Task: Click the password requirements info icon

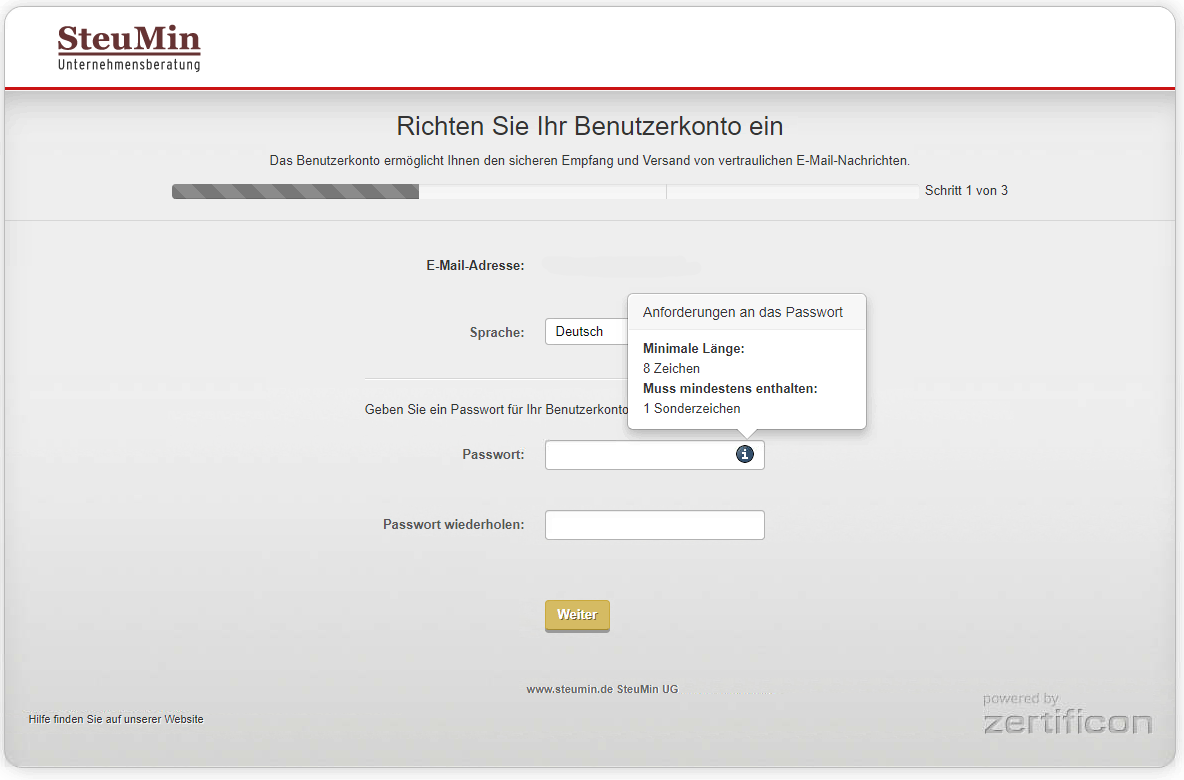Action: [744, 454]
